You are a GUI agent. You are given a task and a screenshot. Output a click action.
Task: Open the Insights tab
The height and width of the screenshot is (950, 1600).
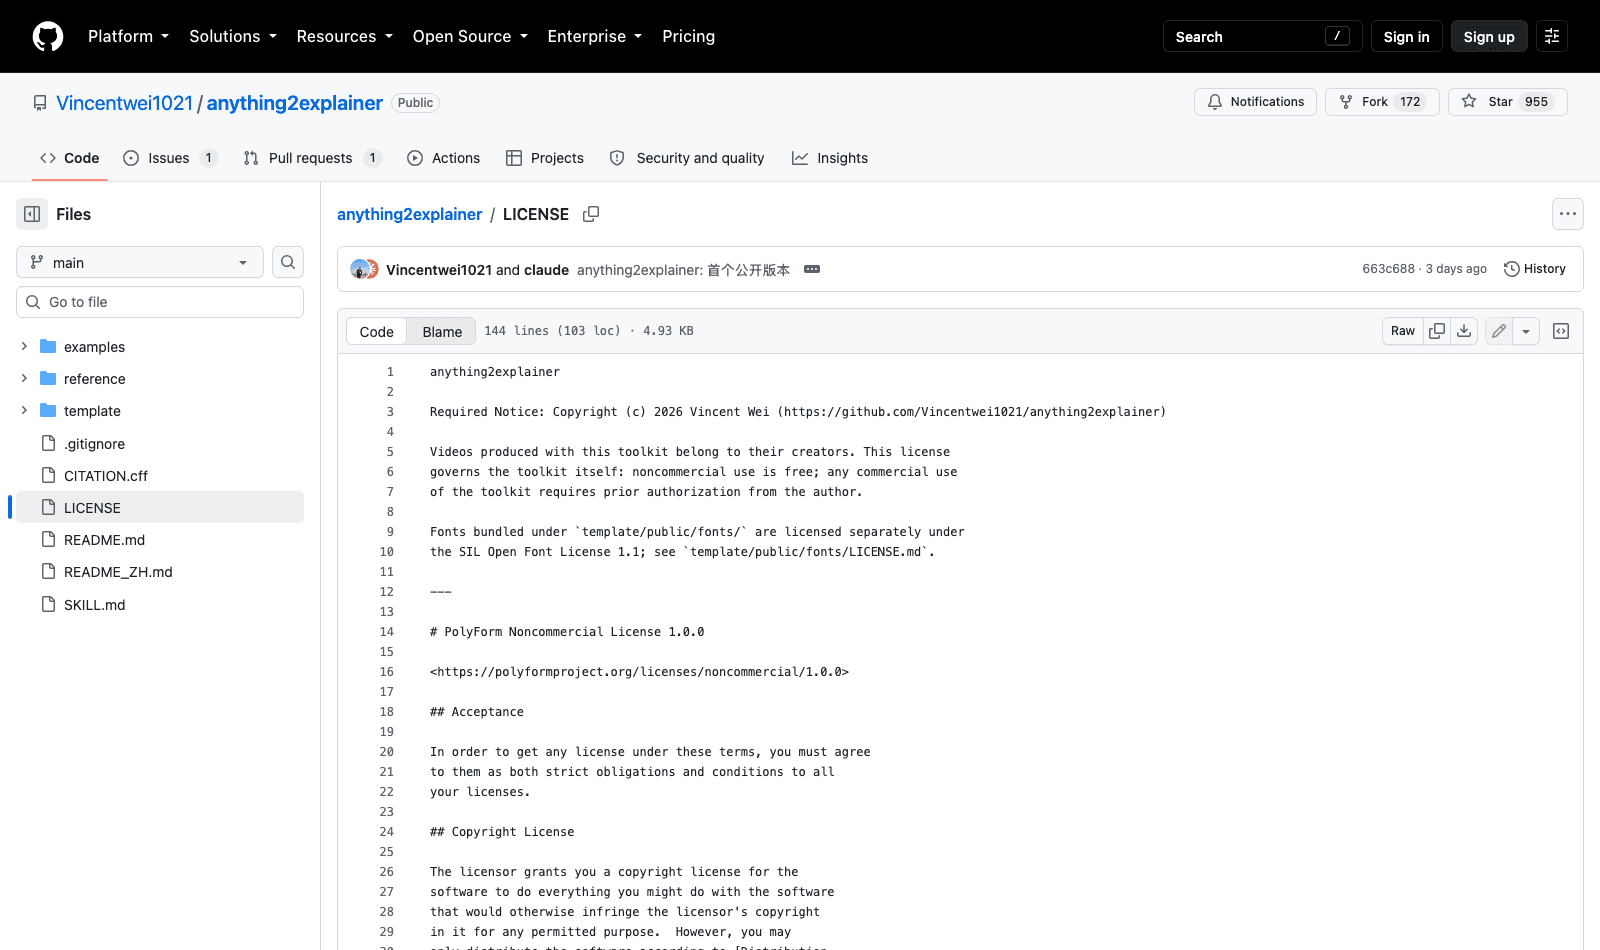pos(830,158)
